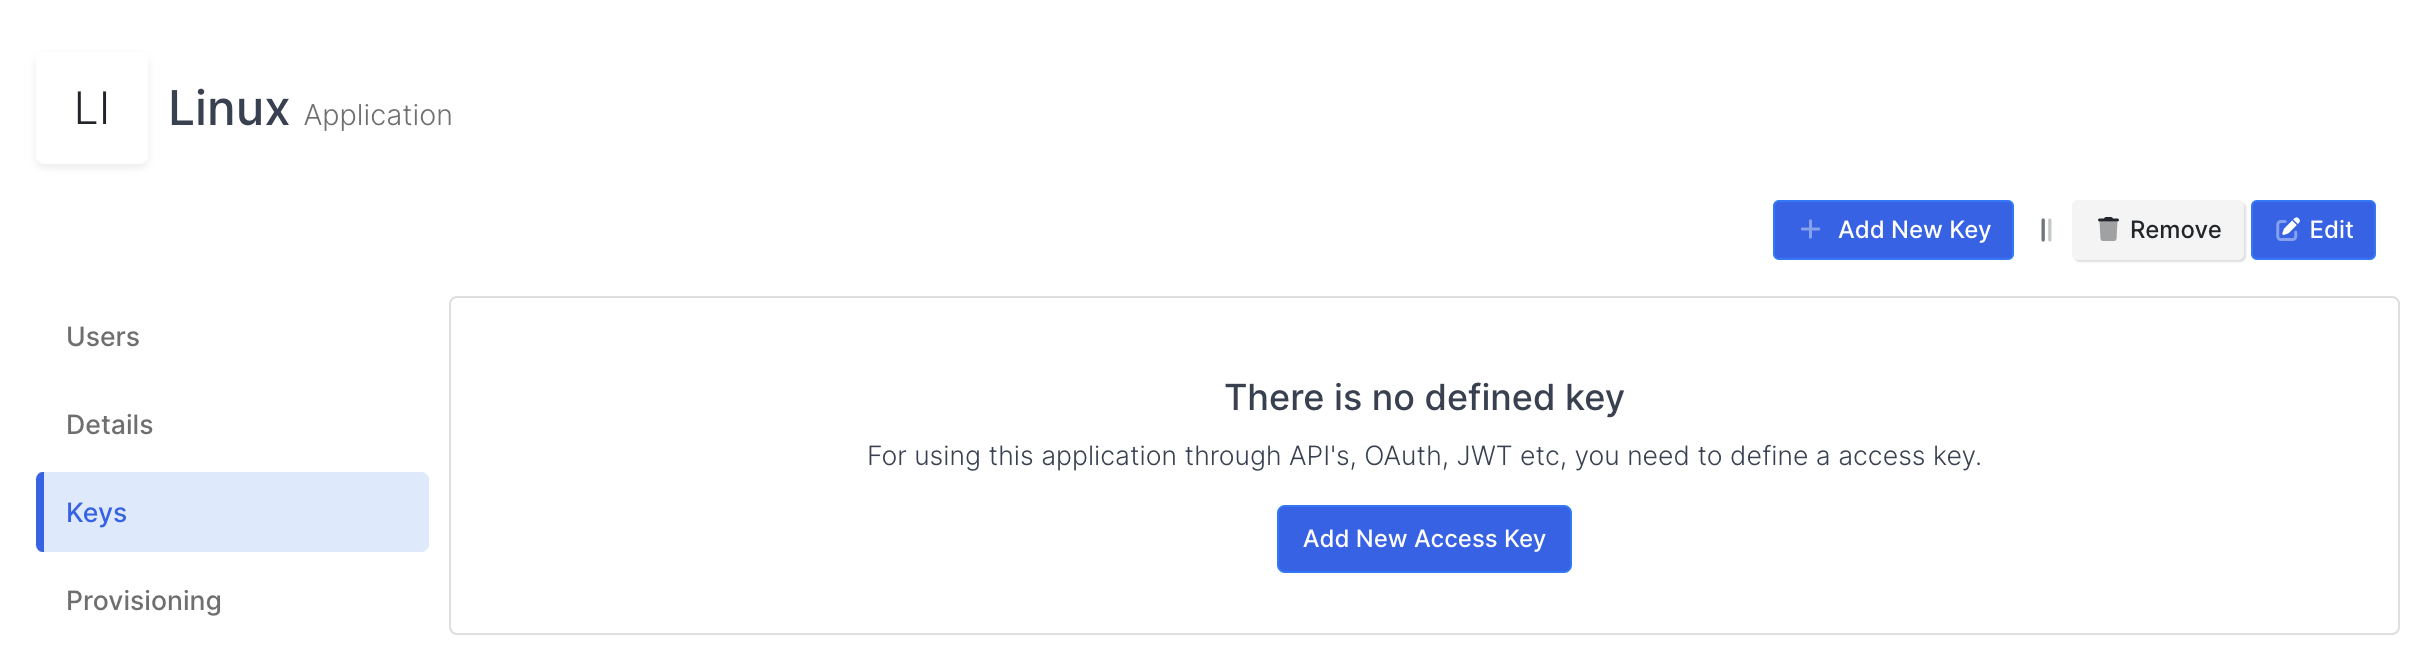Click the access key explanation text

pyautogui.click(x=1424, y=455)
